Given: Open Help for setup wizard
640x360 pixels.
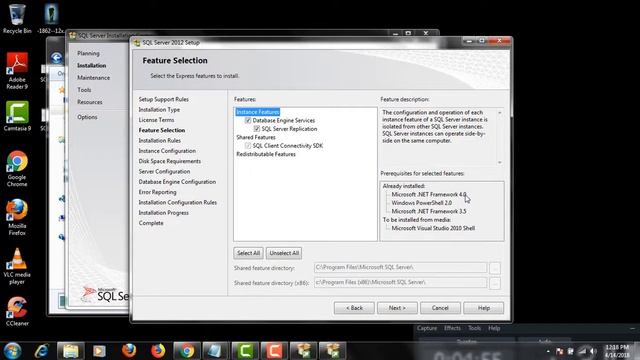Looking at the screenshot, I should coord(484,308).
